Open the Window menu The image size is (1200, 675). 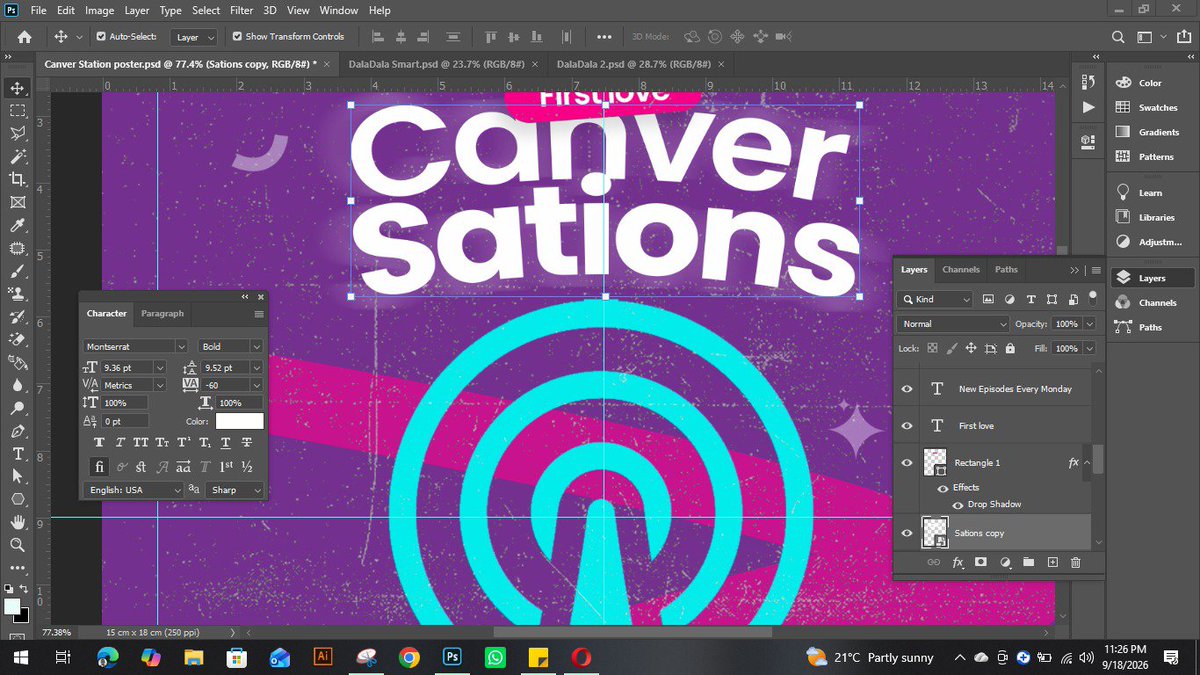[x=339, y=10]
